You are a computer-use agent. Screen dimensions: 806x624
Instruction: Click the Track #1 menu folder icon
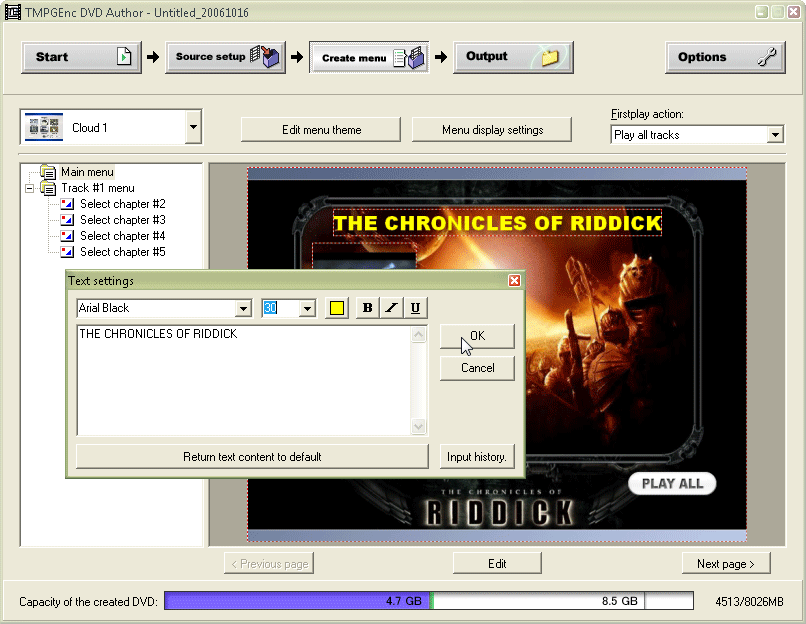tap(48, 188)
